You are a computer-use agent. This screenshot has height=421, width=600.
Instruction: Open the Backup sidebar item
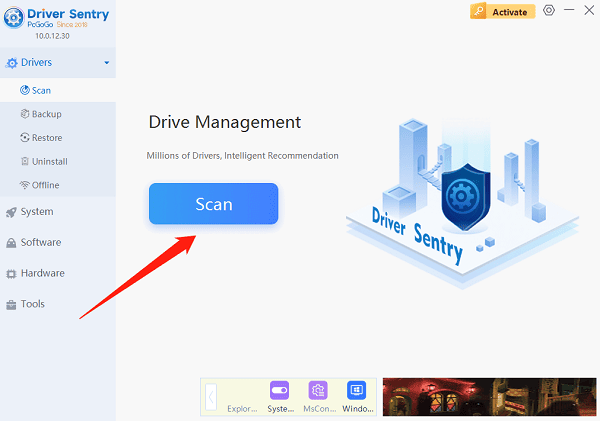click(45, 114)
